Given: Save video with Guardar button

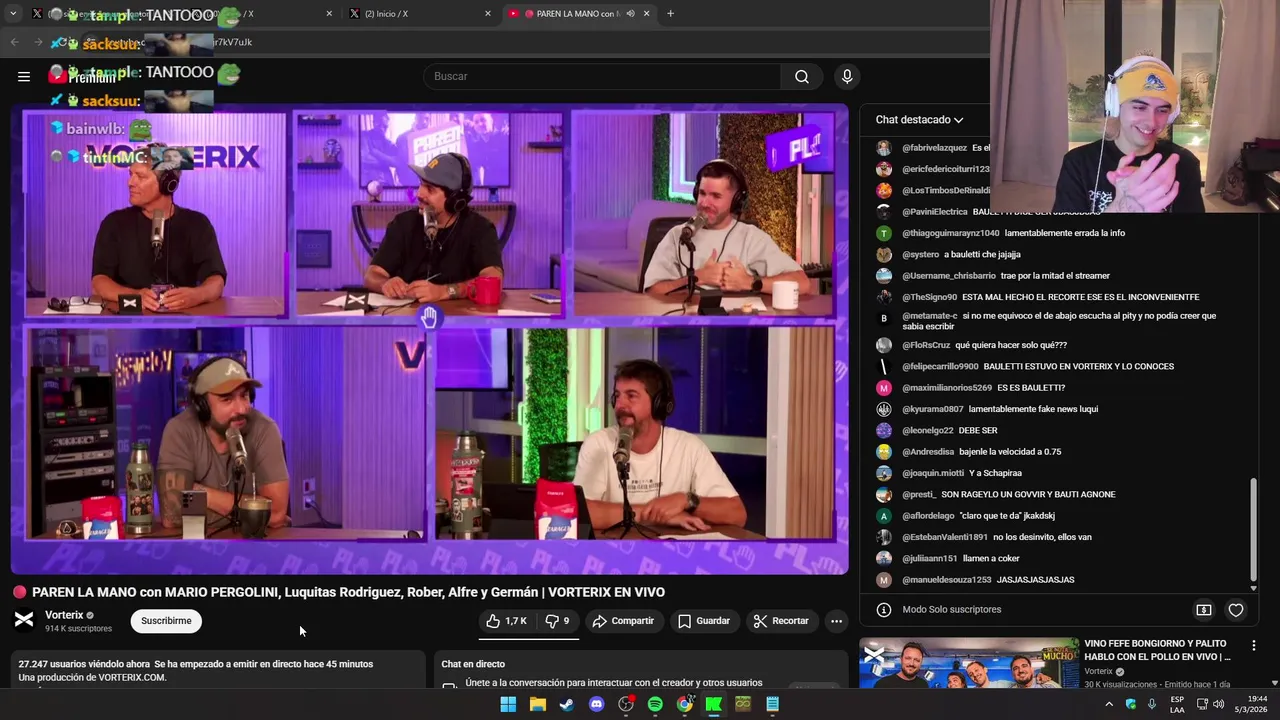Looking at the screenshot, I should tap(704, 621).
